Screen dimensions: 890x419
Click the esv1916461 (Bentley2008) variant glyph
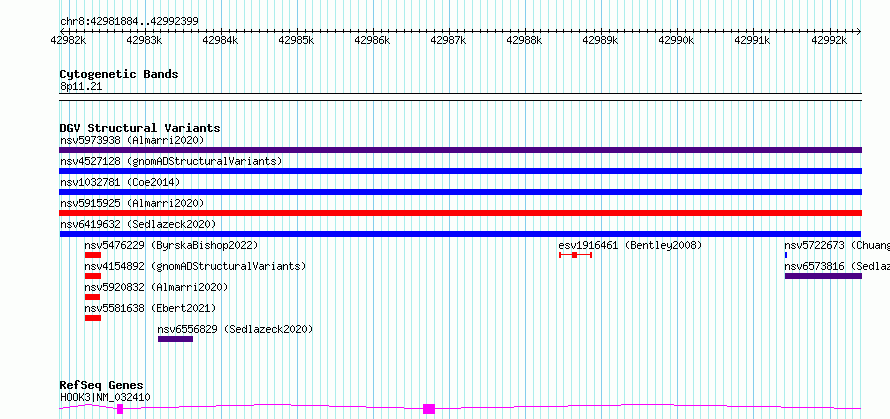[x=576, y=255]
